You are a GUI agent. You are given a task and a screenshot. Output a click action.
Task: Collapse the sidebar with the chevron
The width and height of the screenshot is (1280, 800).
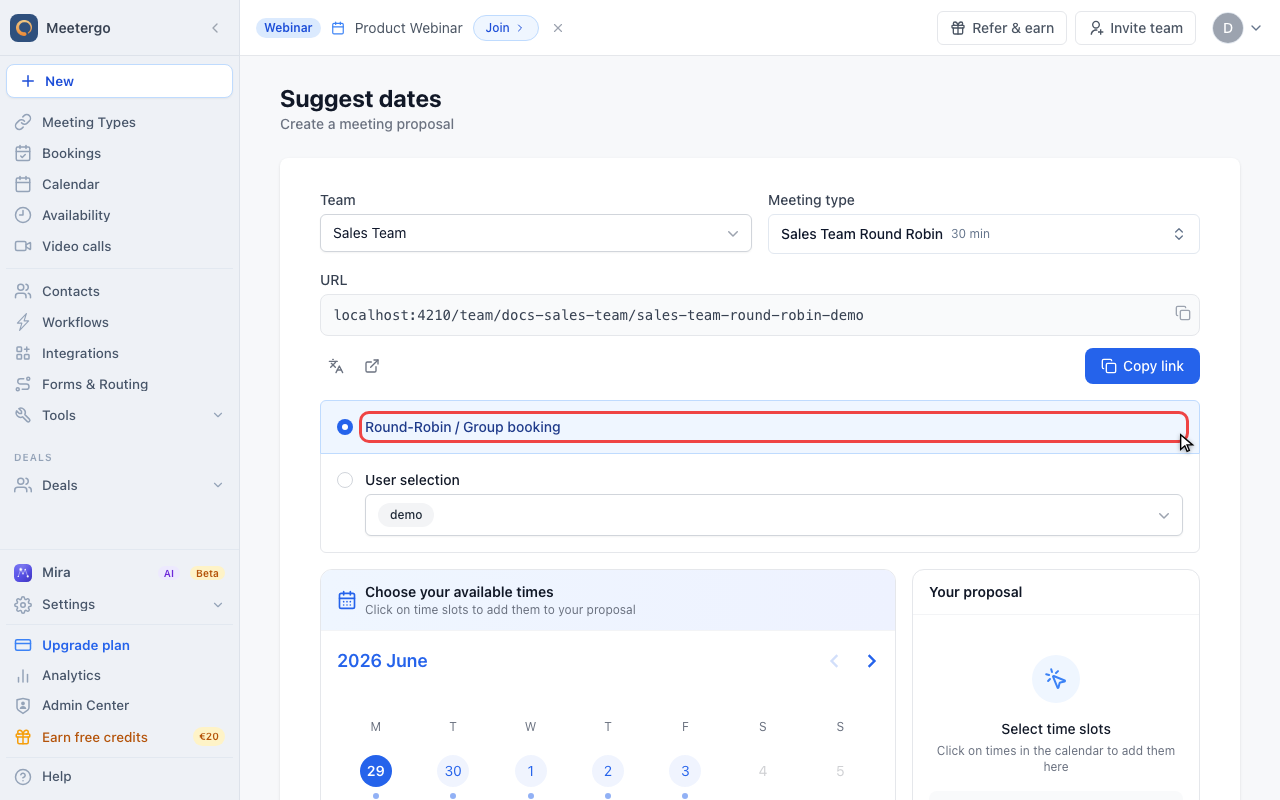[215, 28]
